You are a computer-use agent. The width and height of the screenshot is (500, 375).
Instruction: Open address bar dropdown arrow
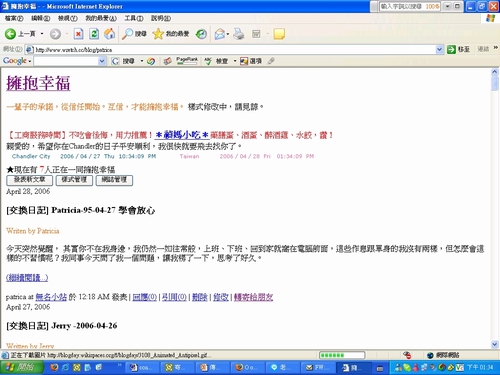[x=440, y=49]
